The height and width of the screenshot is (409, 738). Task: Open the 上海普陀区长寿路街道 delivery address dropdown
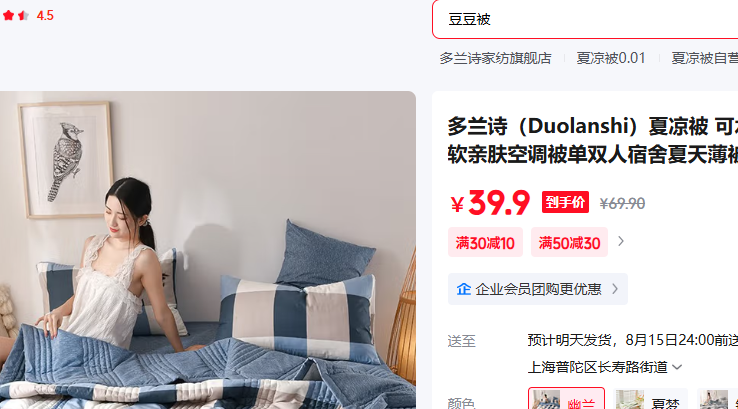click(605, 367)
